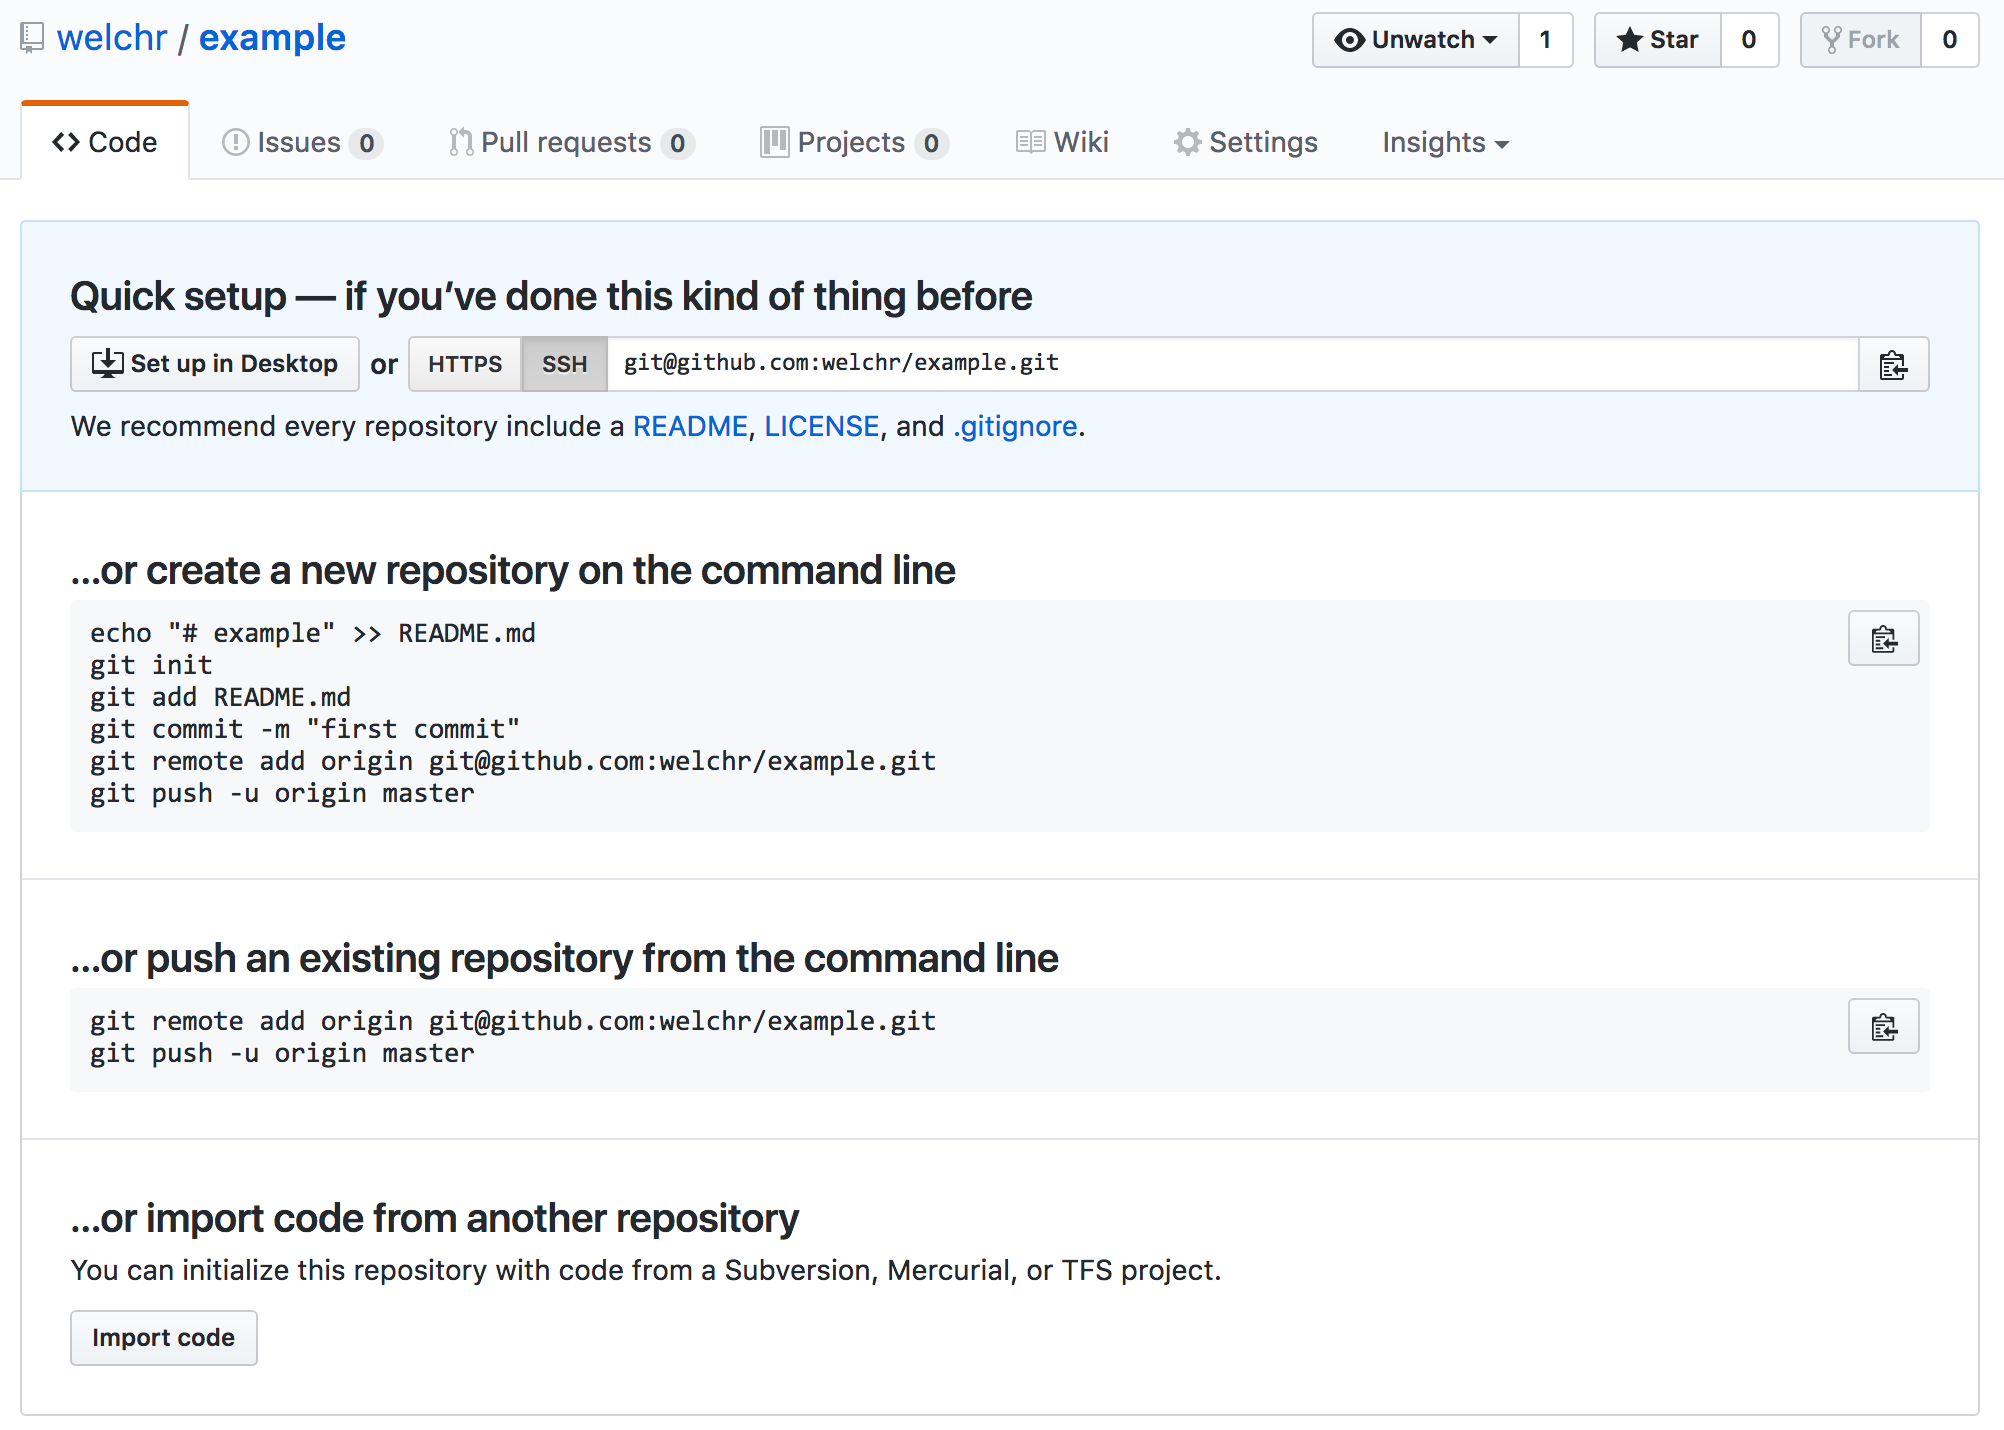
Task: Expand the Unwatch dropdown
Action: pyautogui.click(x=1415, y=40)
